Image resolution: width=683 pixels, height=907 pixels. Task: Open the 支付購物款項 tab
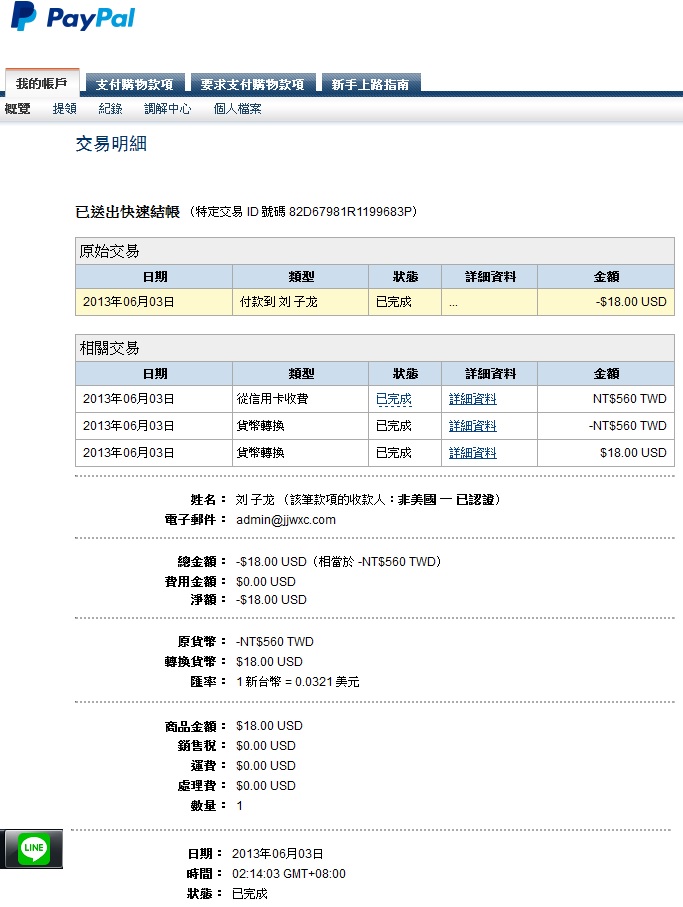[x=135, y=84]
